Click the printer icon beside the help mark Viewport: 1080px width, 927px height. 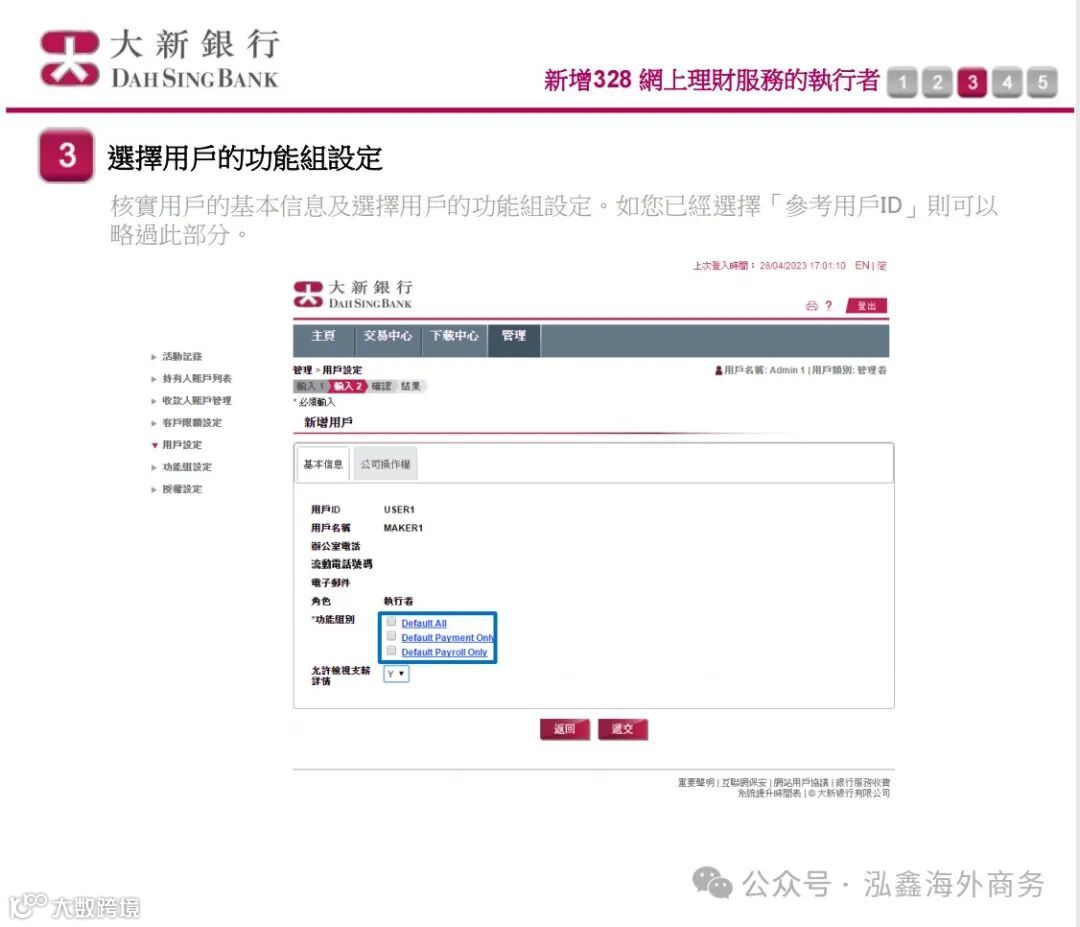[x=811, y=306]
